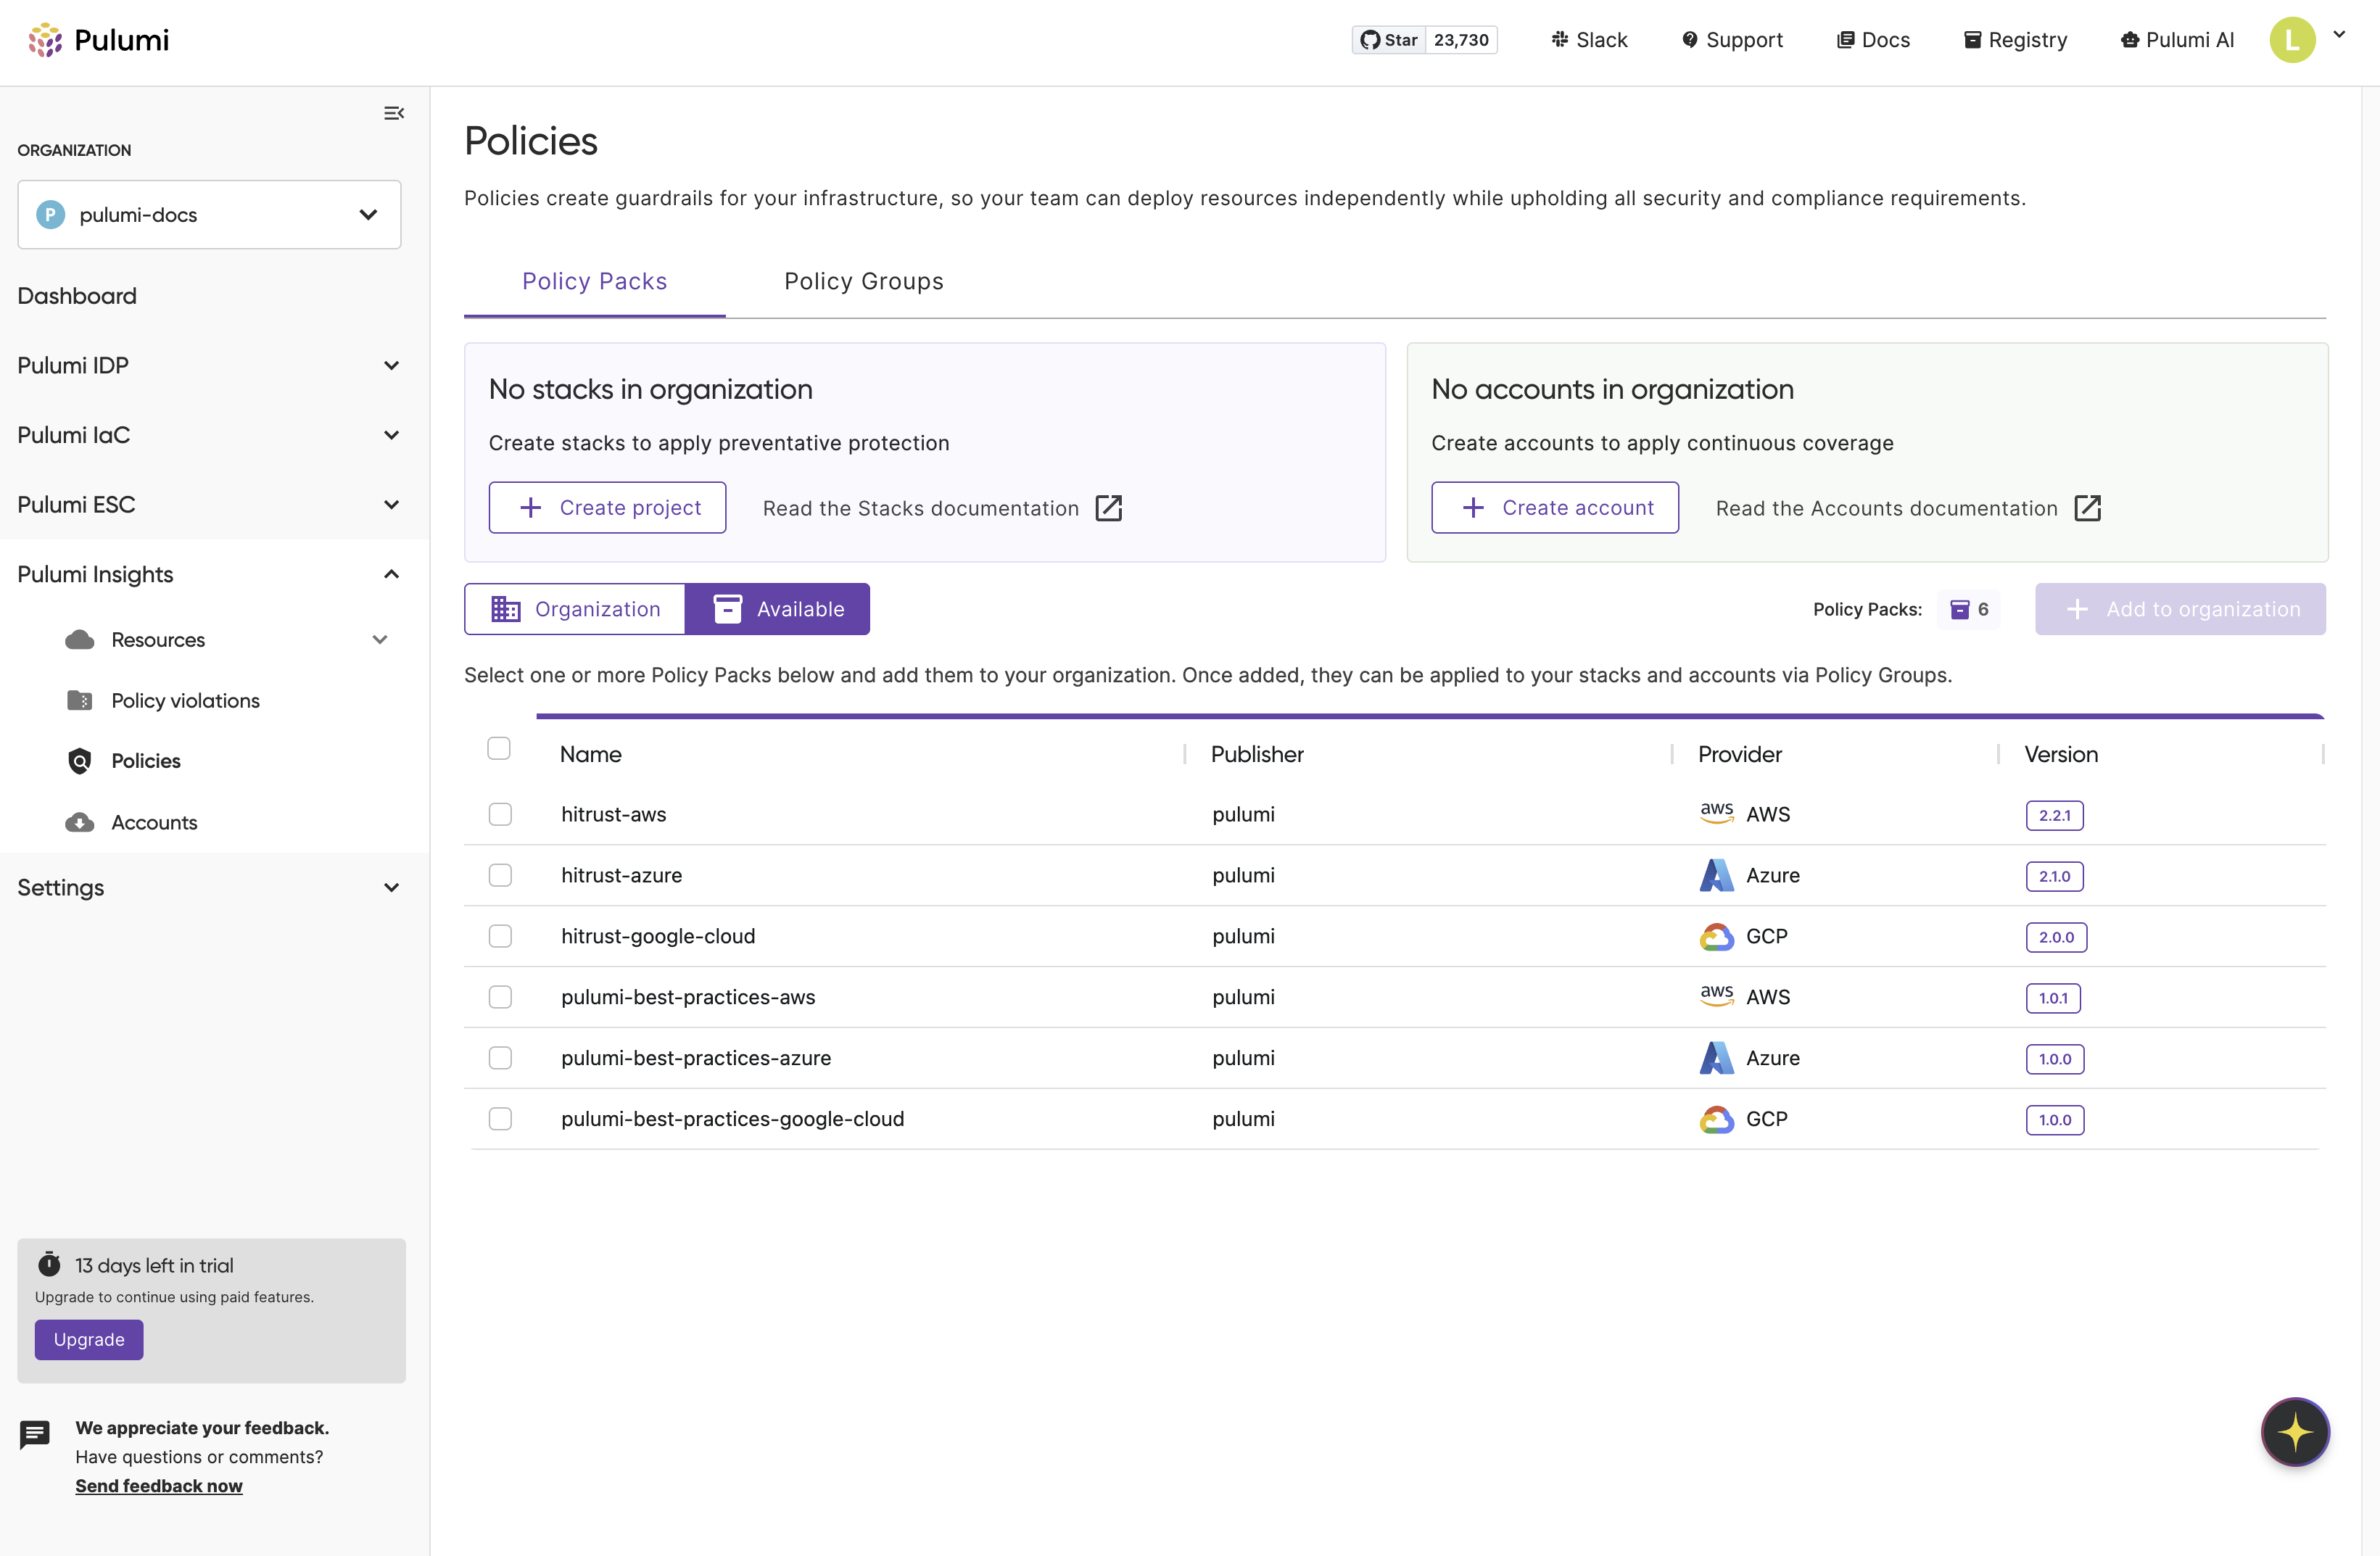This screenshot has height=1556, width=2380.
Task: Click version badge 2.0.0
Action: [2056, 937]
